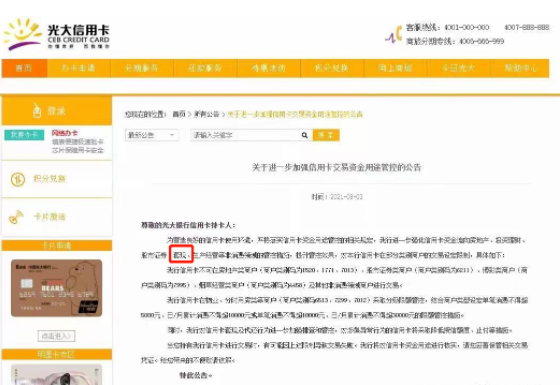Click the customer hotline number 4001-000-000
Image resolution: width=560 pixels, height=385 pixels.
(466, 28)
